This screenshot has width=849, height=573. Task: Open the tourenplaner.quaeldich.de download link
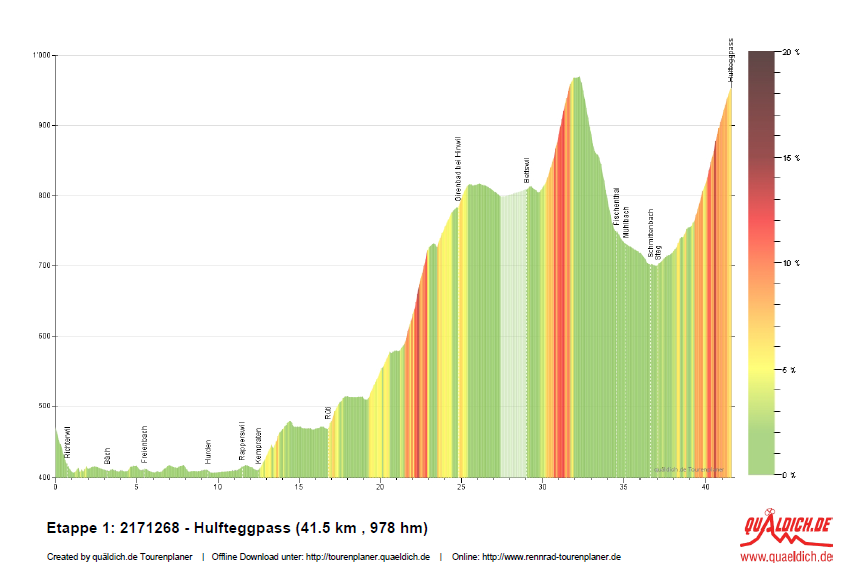tap(370, 557)
